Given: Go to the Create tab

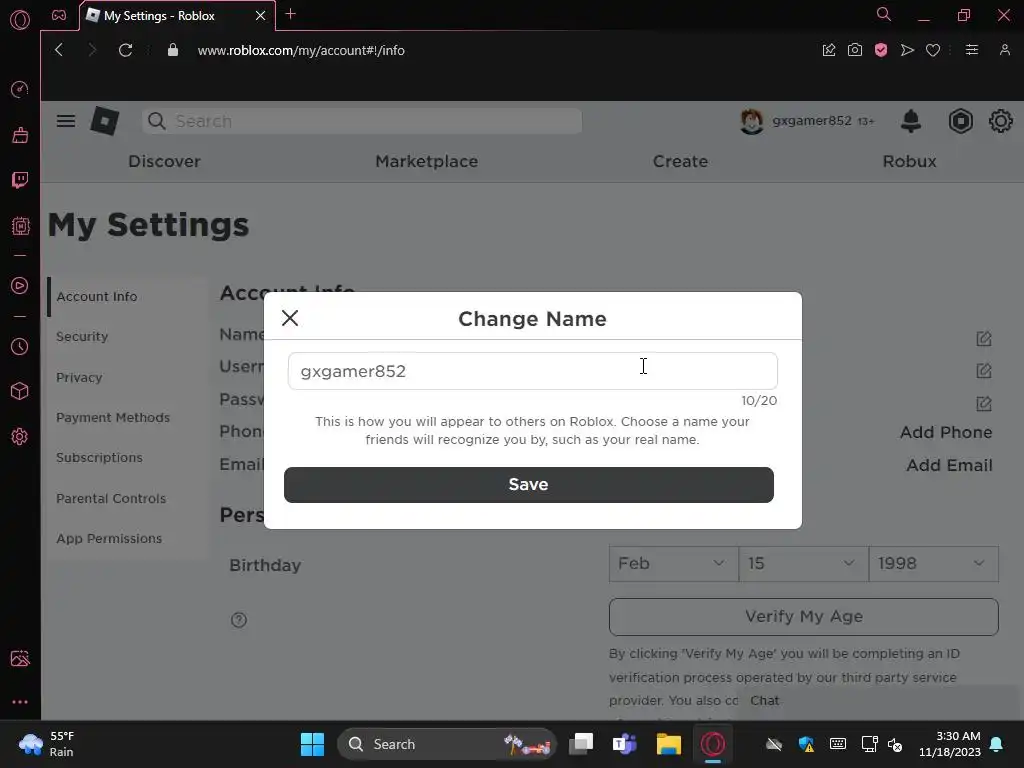Looking at the screenshot, I should click(x=680, y=161).
